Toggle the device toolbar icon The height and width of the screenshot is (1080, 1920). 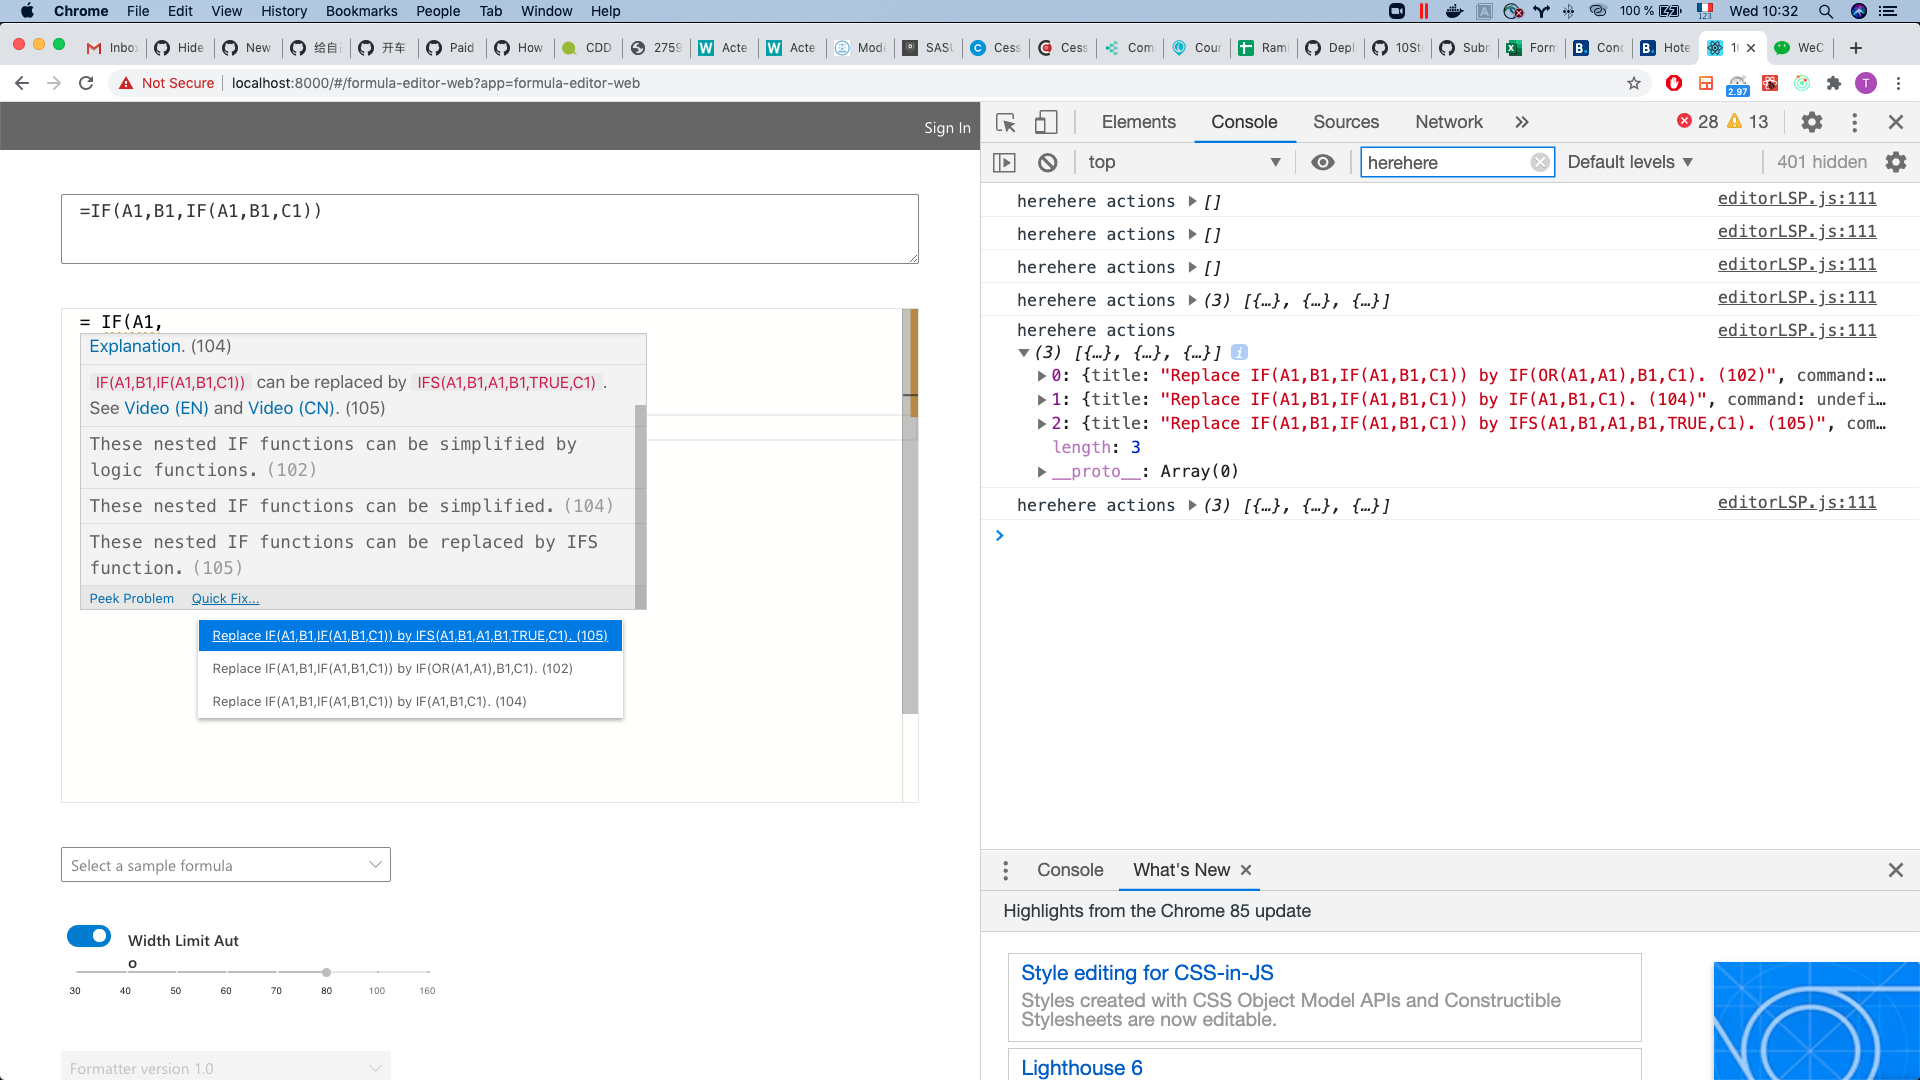point(1046,122)
